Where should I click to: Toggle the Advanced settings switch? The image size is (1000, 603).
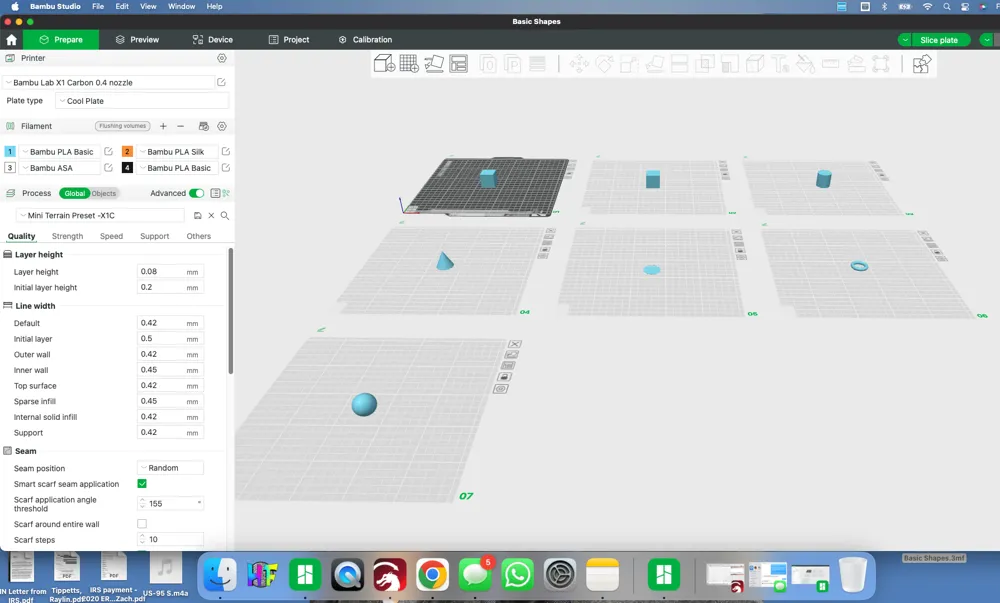click(x=196, y=193)
